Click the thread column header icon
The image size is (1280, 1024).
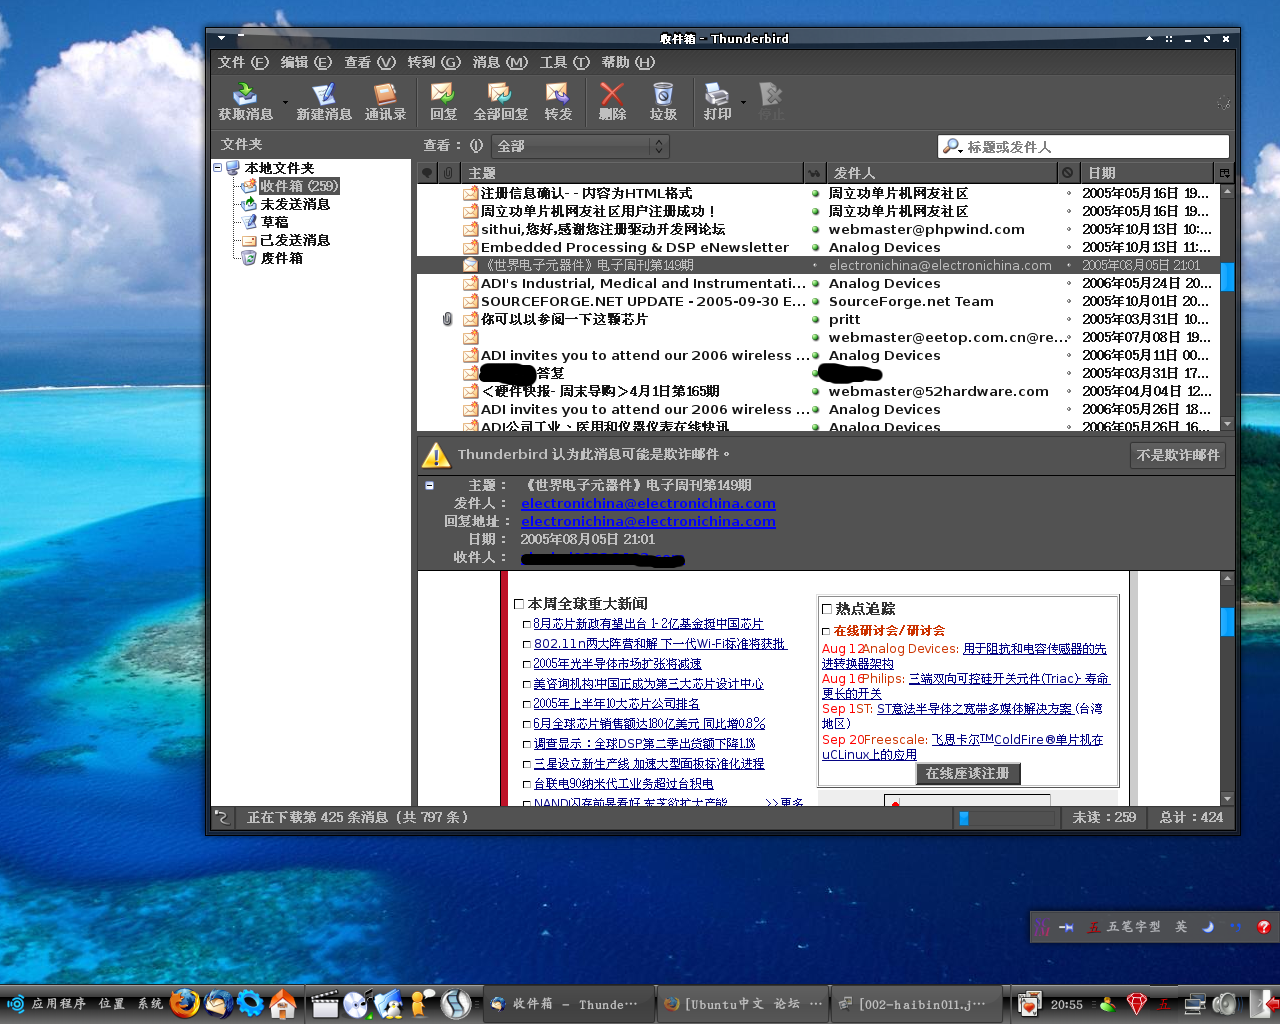click(x=427, y=173)
